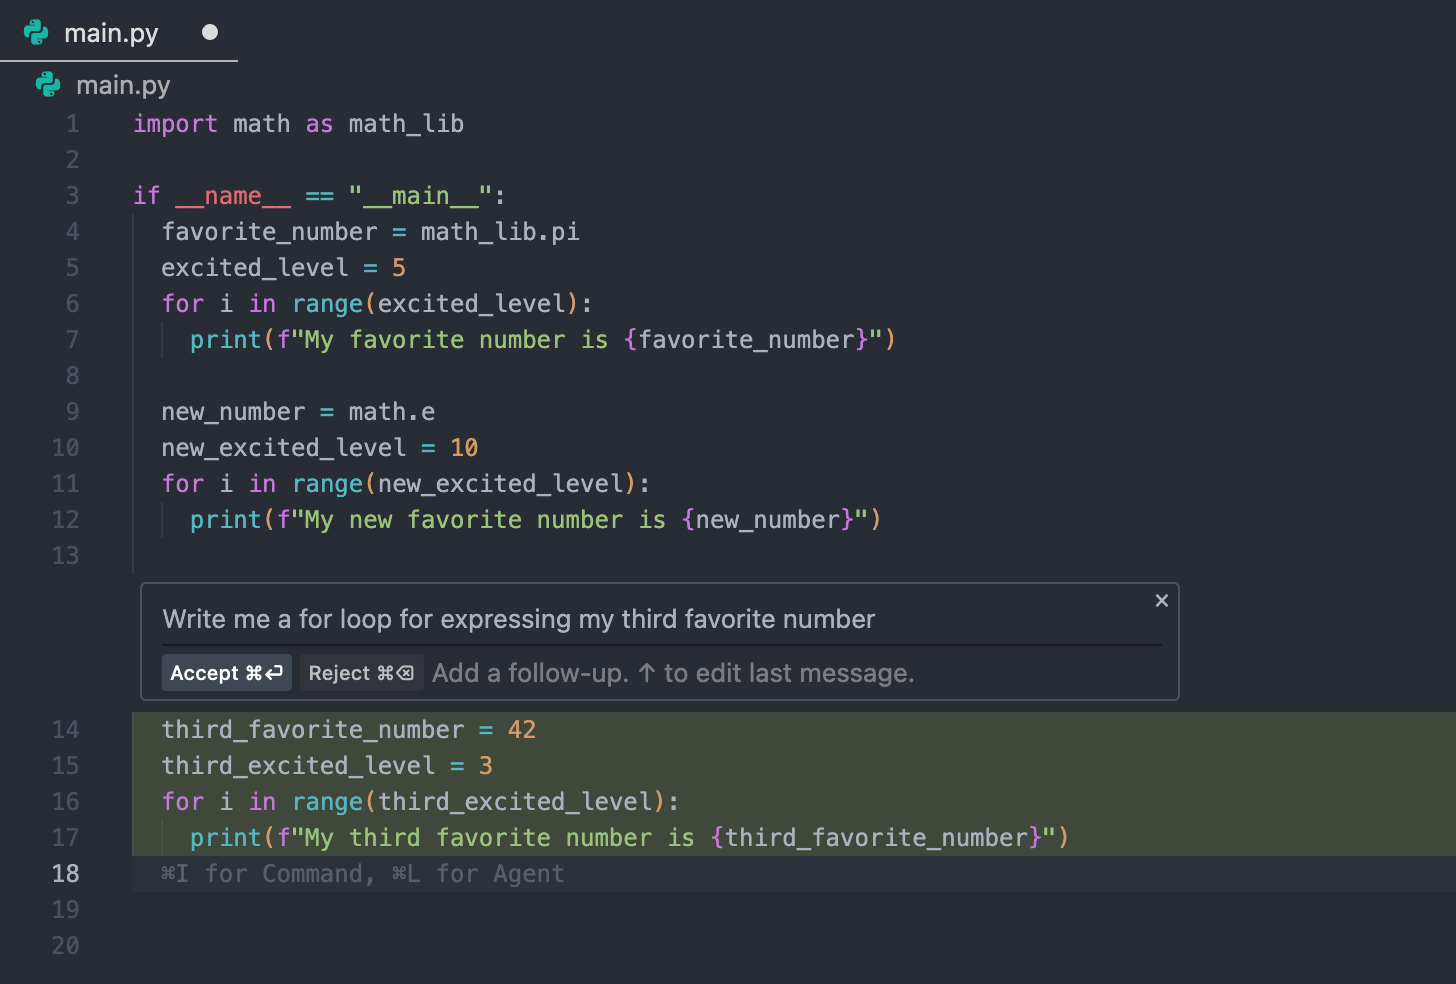Dismiss the AI prompt popup with the X

coord(1161,600)
